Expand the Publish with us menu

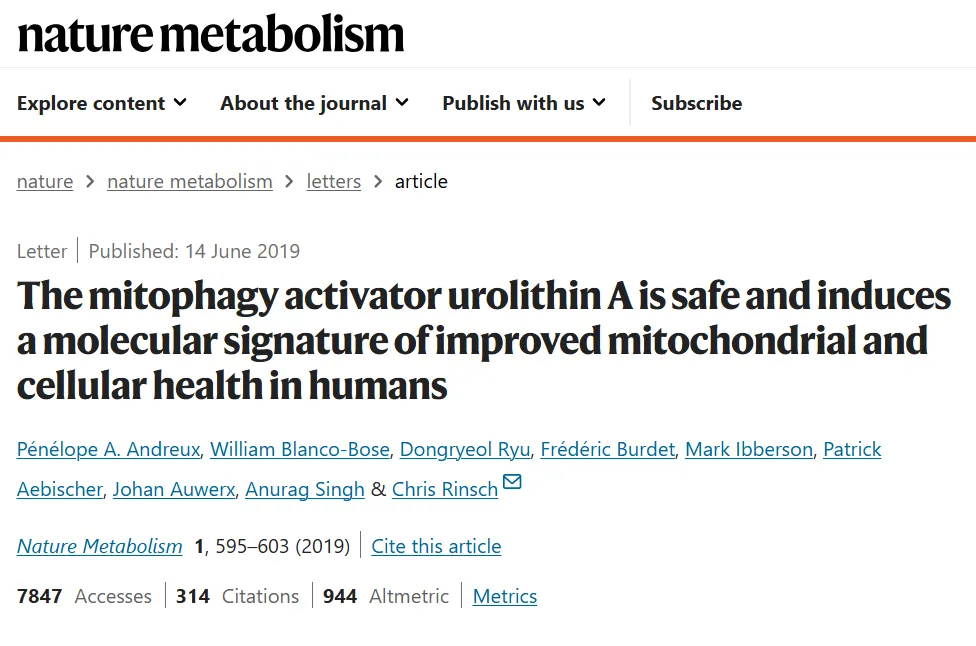coord(524,103)
